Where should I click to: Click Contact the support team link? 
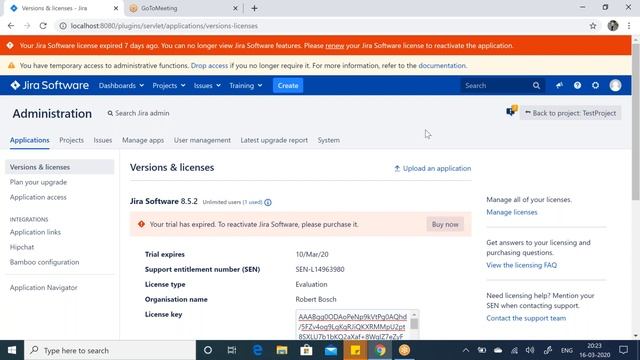tap(526, 318)
